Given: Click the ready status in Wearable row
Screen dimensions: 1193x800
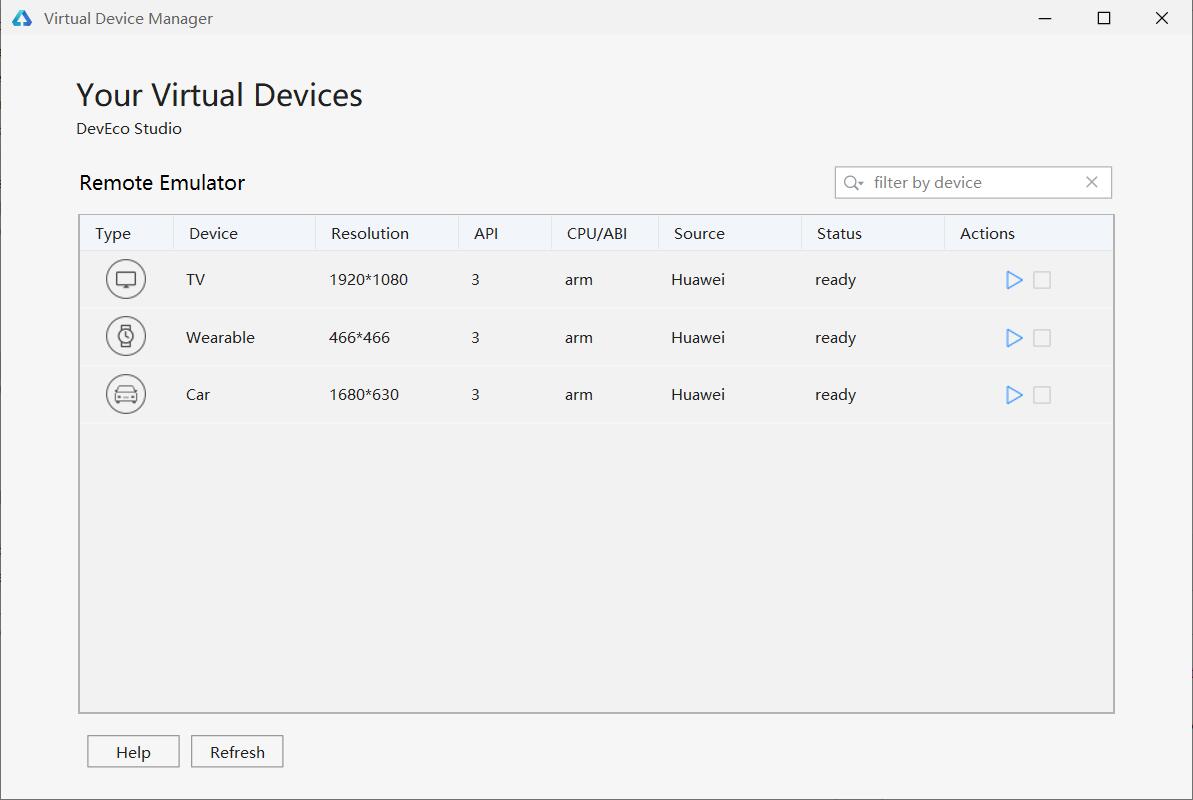Looking at the screenshot, I should click(x=835, y=338).
